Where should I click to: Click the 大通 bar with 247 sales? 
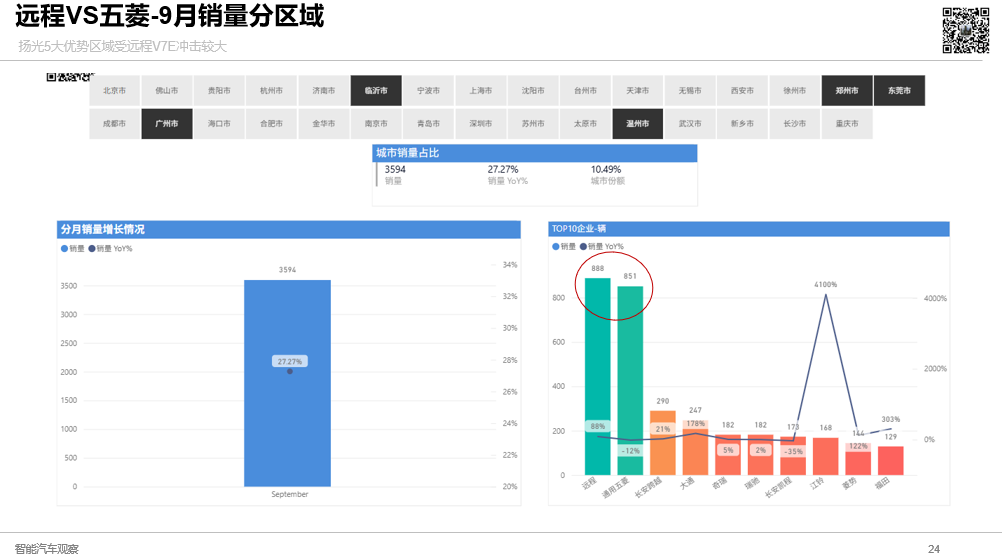click(x=695, y=447)
